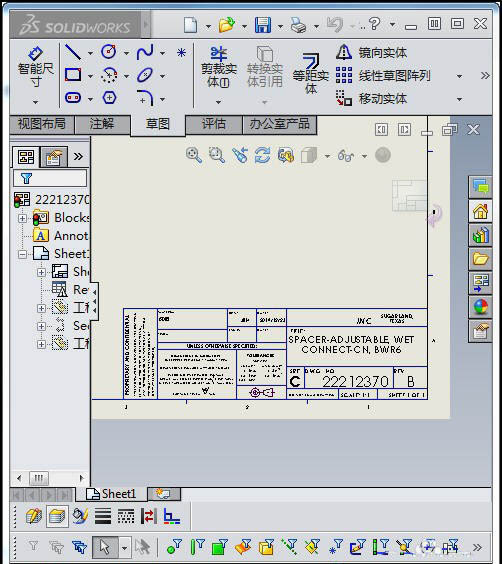The height and width of the screenshot is (564, 502).
Task: Open the Hide/Show Items glasses icon
Action: coord(346,156)
